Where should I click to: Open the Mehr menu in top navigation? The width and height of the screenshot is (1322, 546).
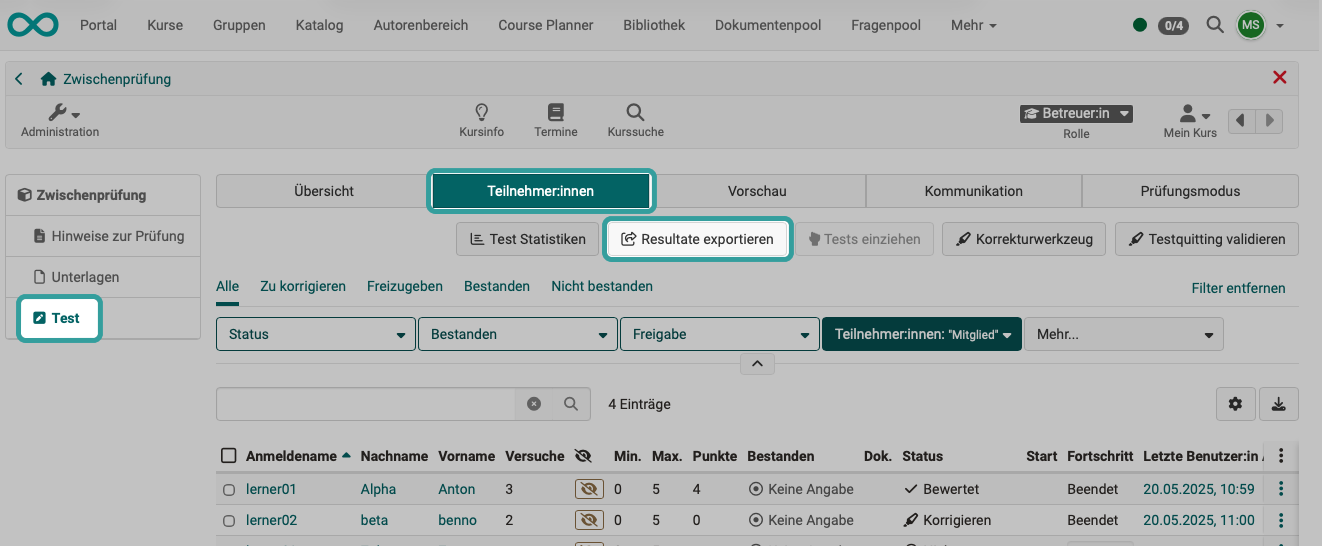point(974,25)
